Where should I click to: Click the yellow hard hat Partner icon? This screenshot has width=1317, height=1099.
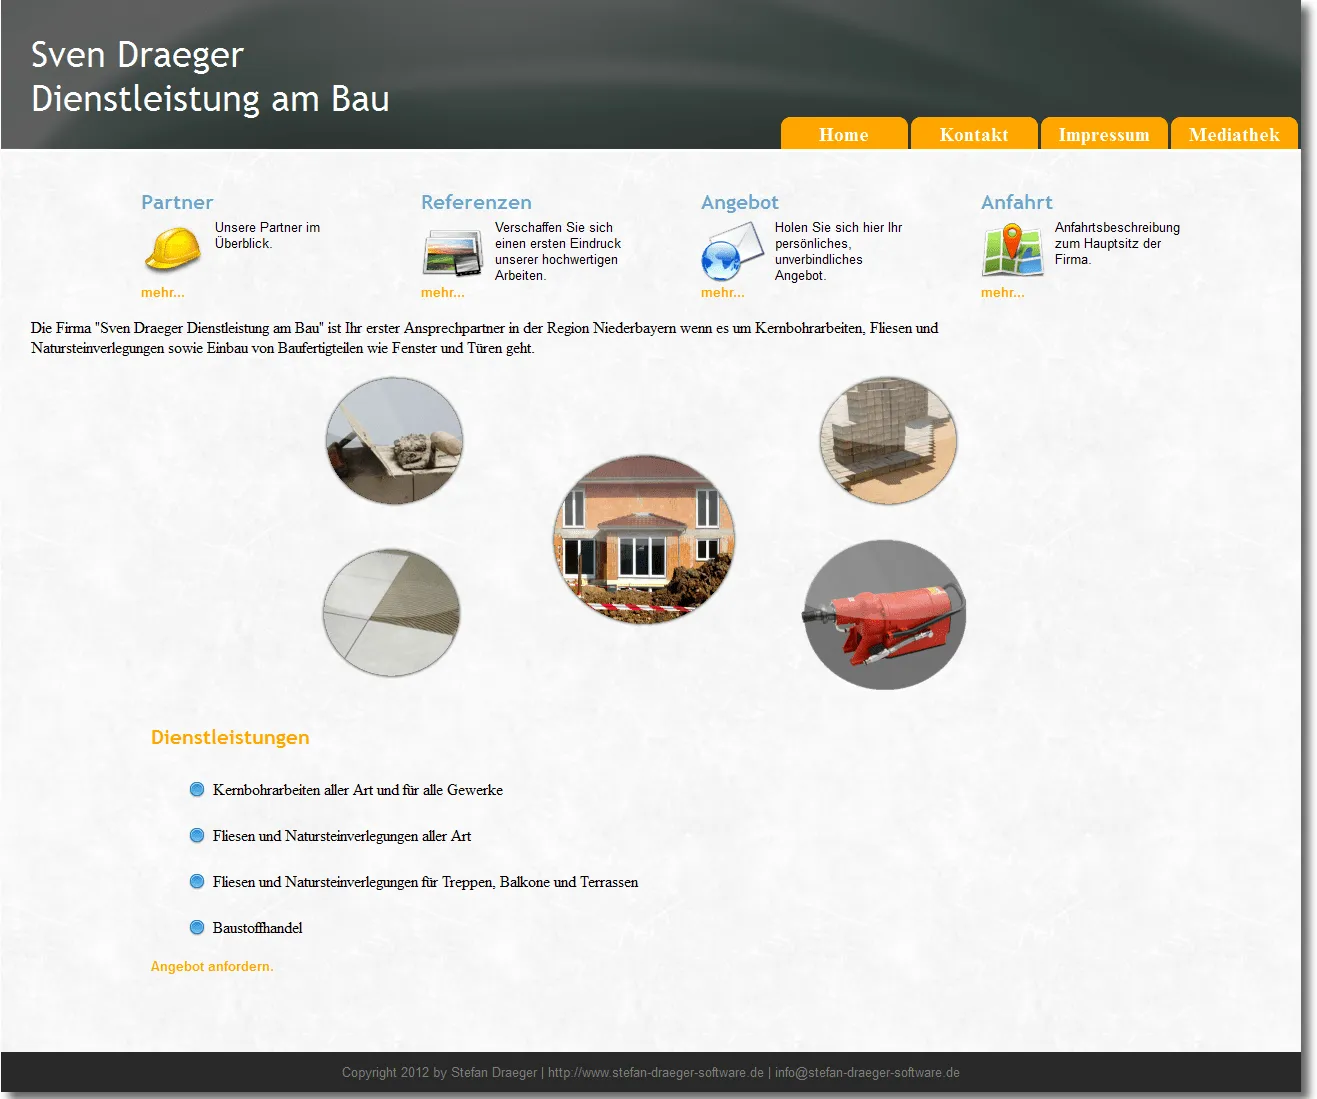[x=172, y=248]
